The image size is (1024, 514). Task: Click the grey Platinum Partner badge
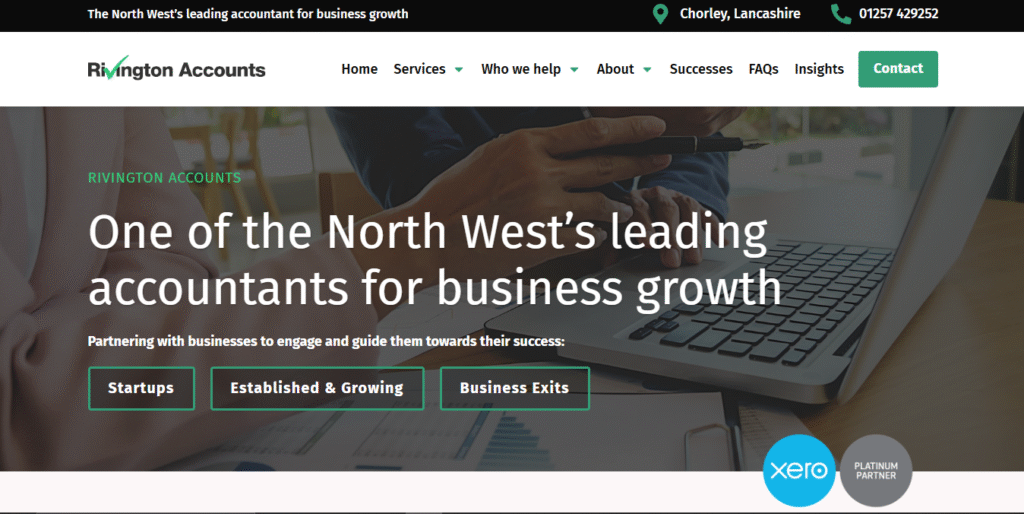[876, 470]
